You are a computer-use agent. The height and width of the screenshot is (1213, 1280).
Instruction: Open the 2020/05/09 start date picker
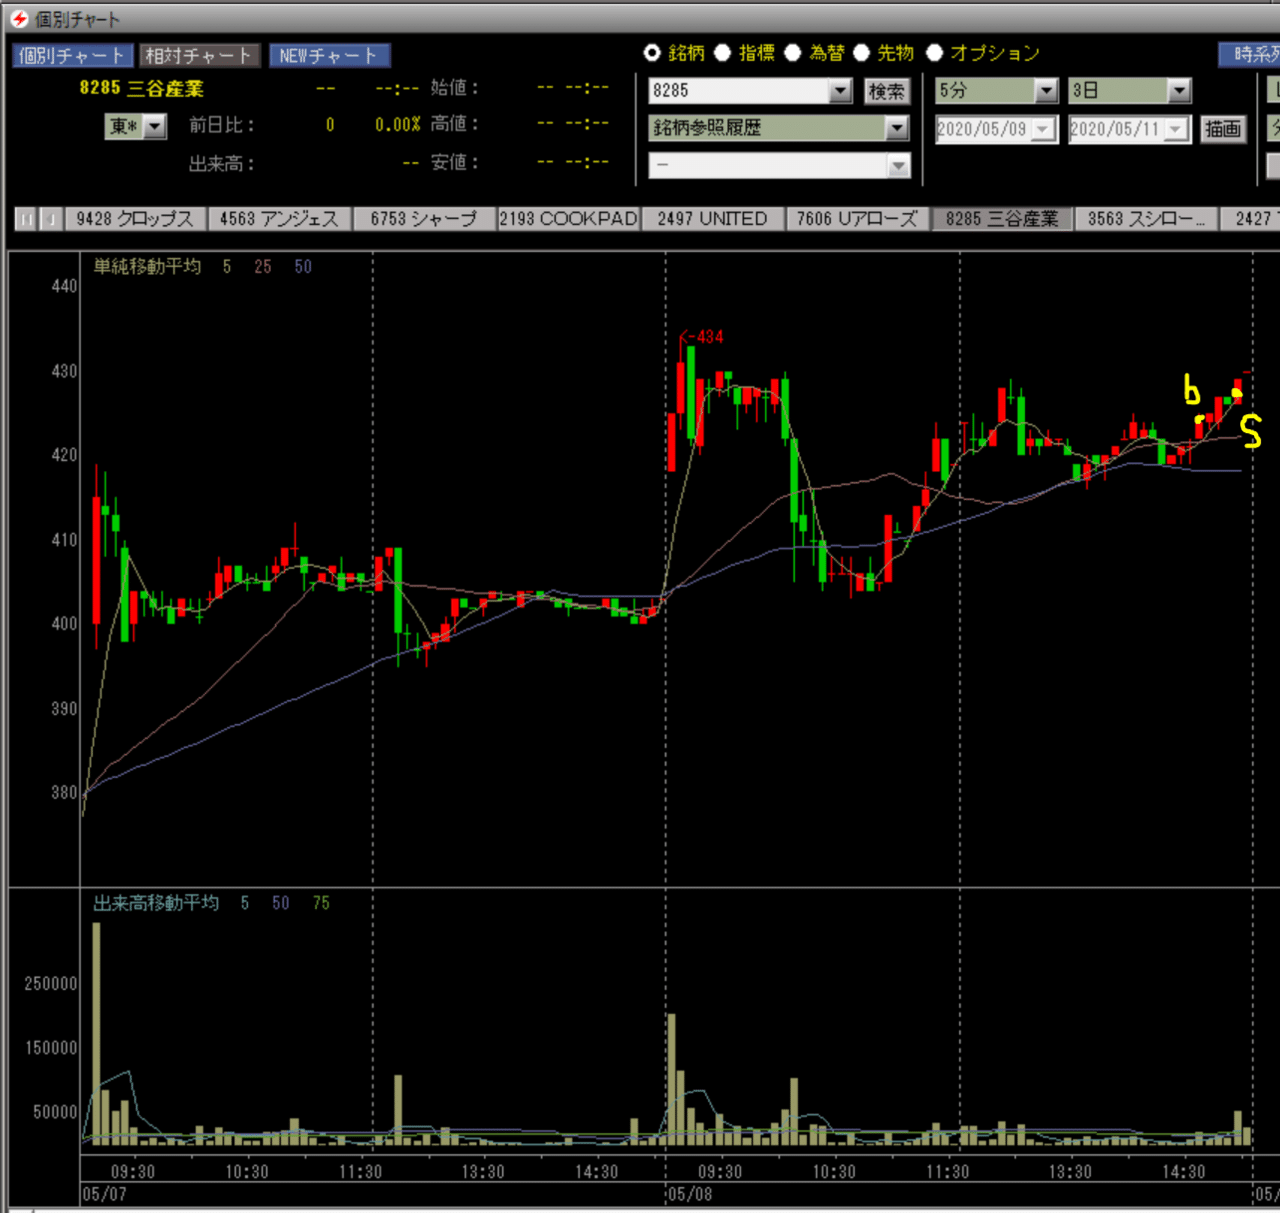pyautogui.click(x=1043, y=129)
